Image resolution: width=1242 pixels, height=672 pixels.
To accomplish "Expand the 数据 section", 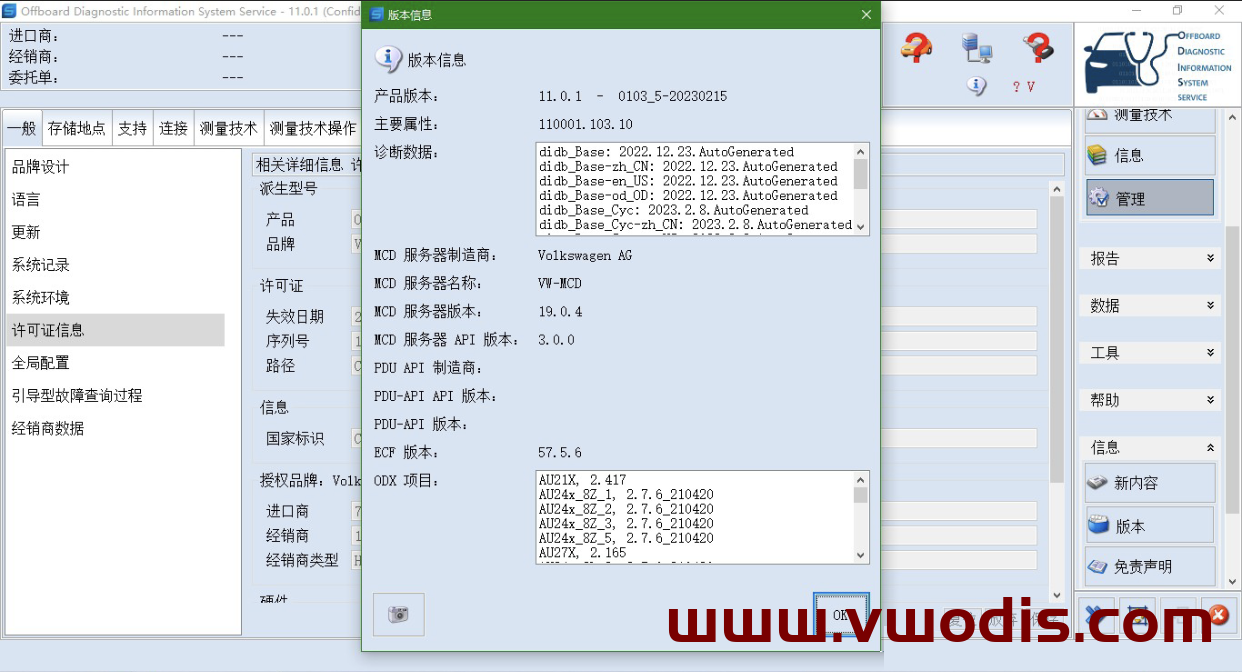I will 1152,305.
